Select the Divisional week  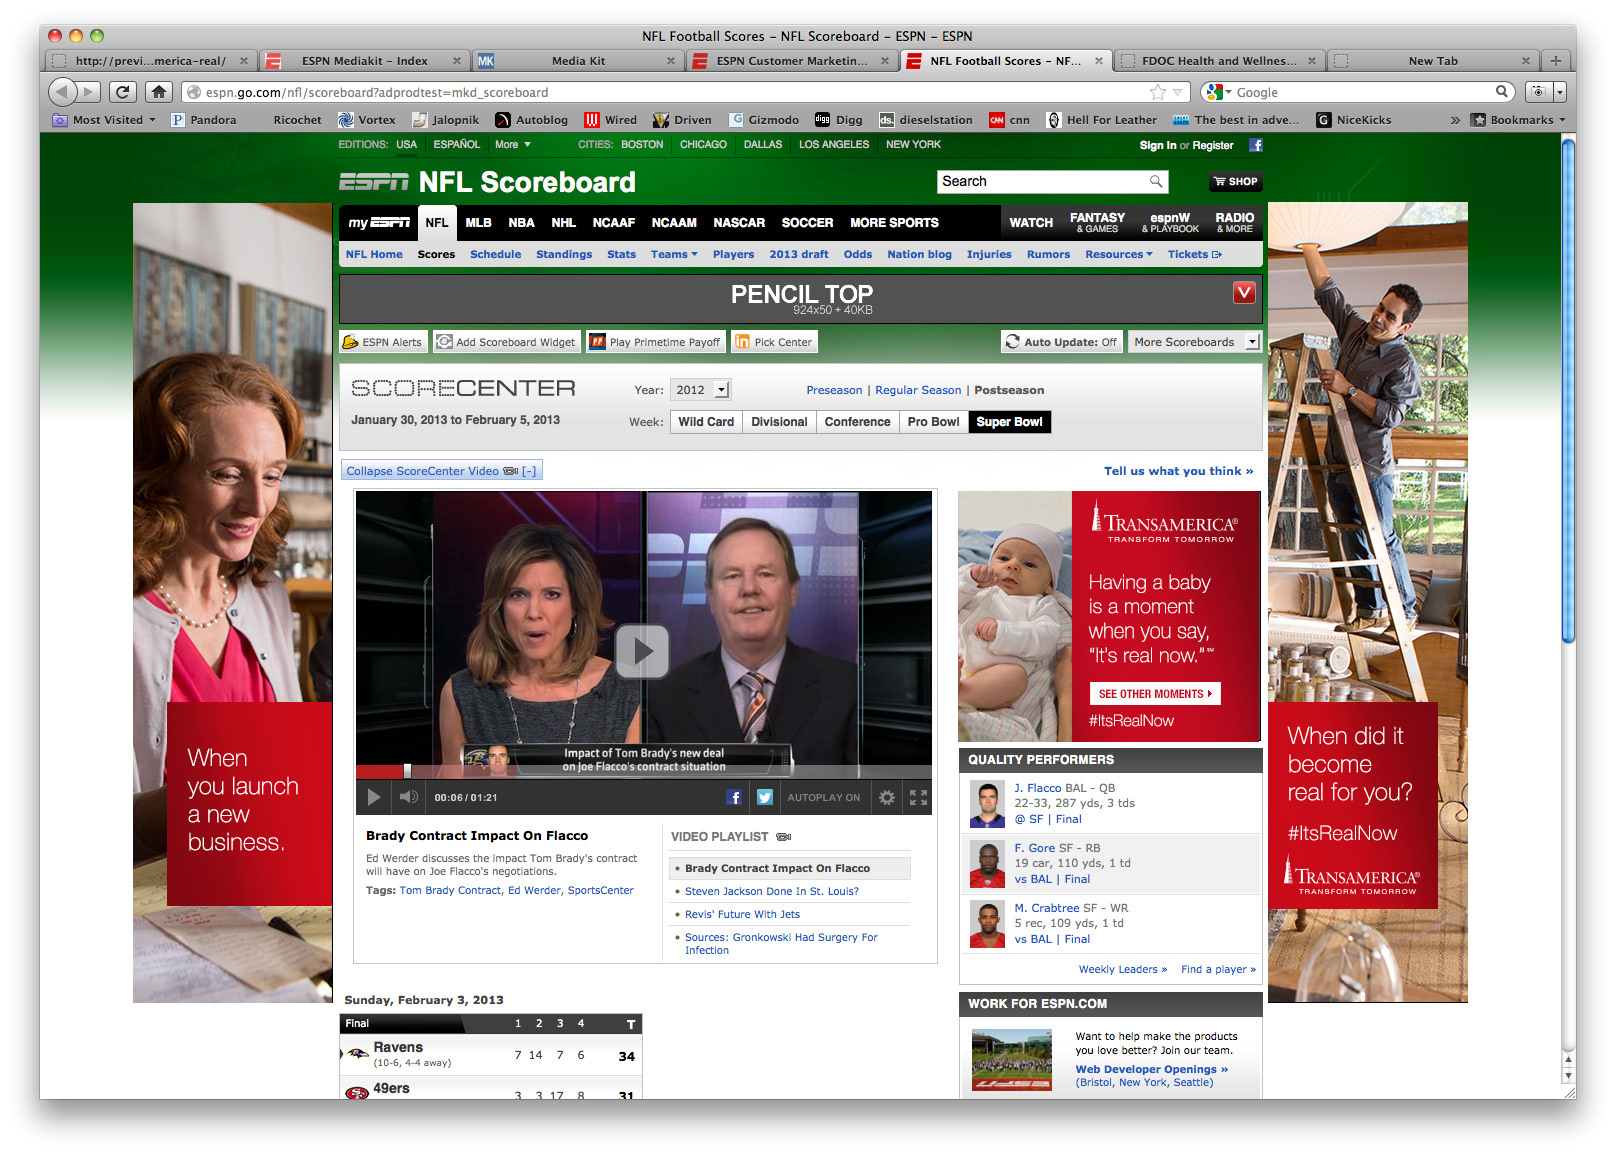pos(779,422)
